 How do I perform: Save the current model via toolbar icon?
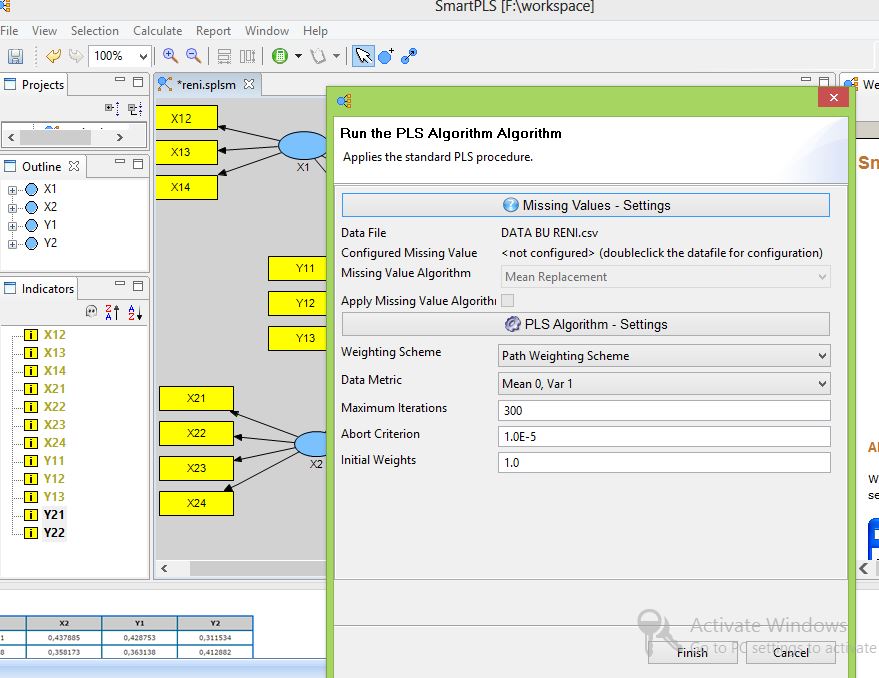[x=16, y=56]
